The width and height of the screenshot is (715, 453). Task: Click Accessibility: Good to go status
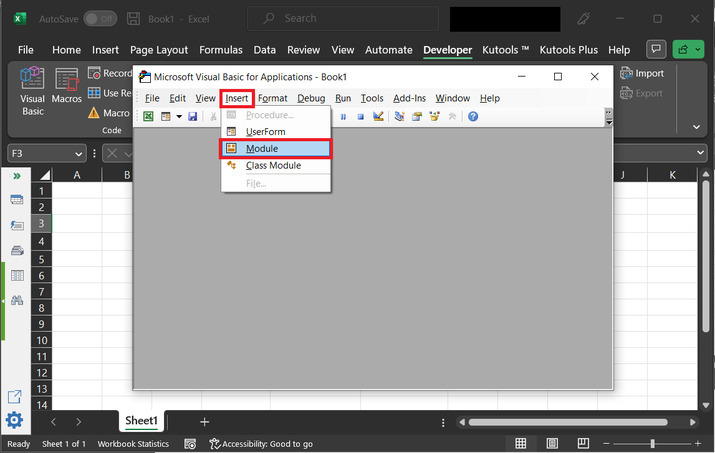click(261, 444)
